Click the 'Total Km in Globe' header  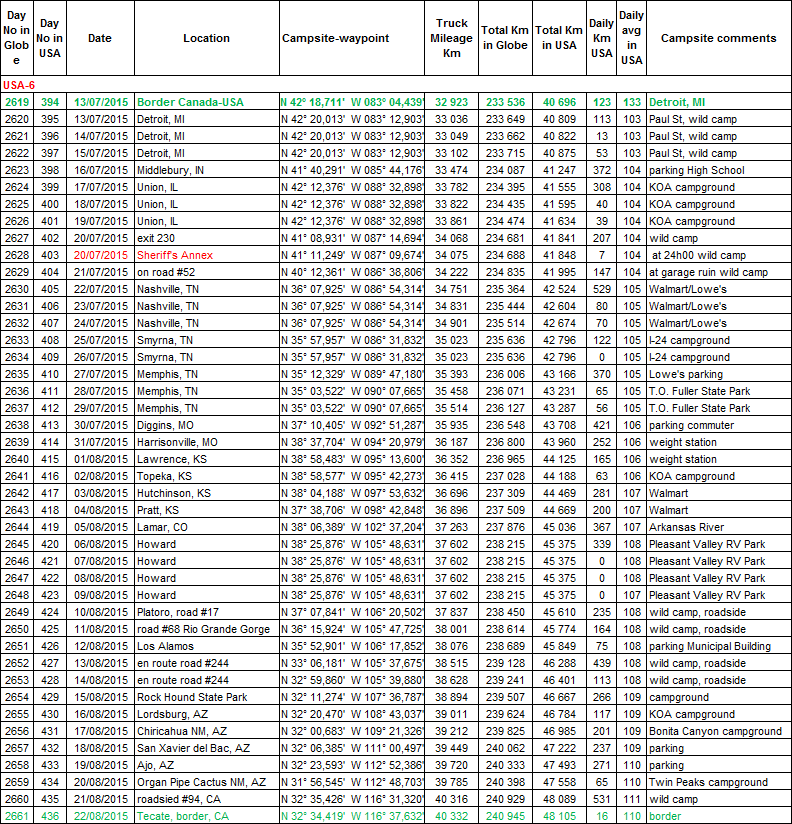coord(504,38)
